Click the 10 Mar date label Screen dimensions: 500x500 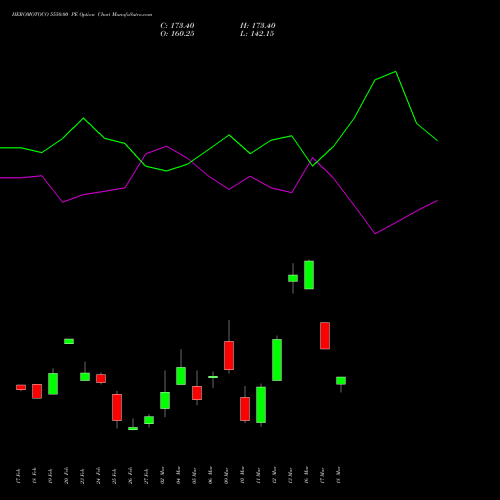coord(242,475)
